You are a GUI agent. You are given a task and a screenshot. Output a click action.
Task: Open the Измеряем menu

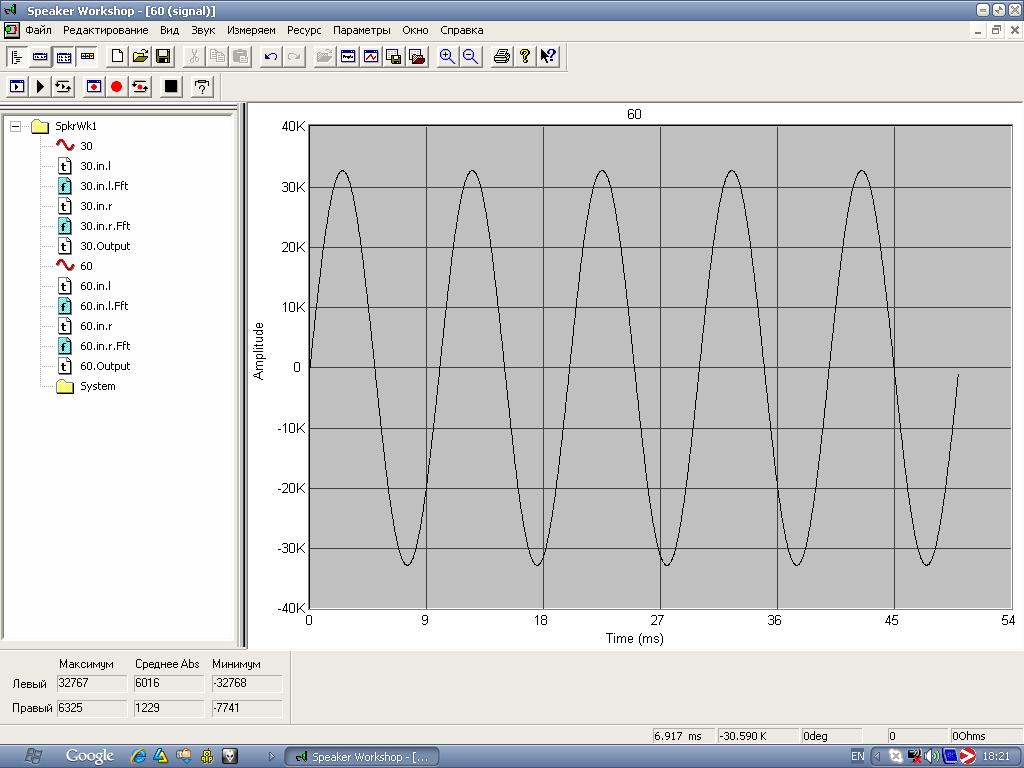(251, 30)
